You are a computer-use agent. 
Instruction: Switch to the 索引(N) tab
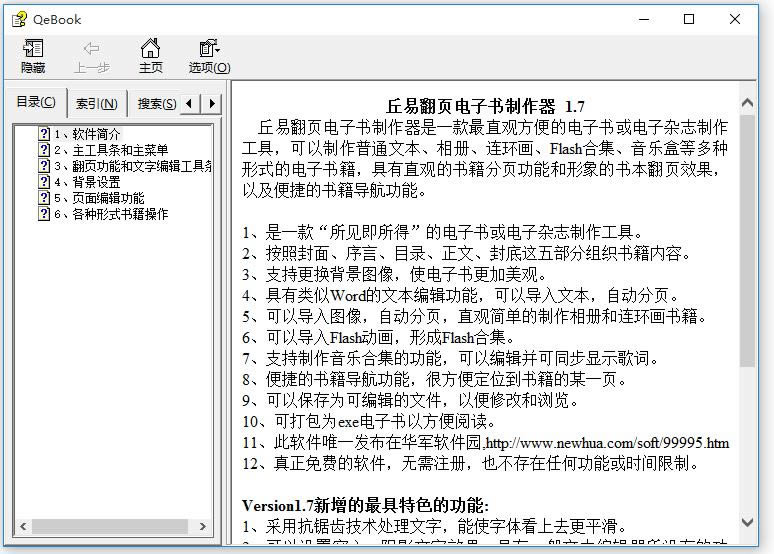click(97, 104)
